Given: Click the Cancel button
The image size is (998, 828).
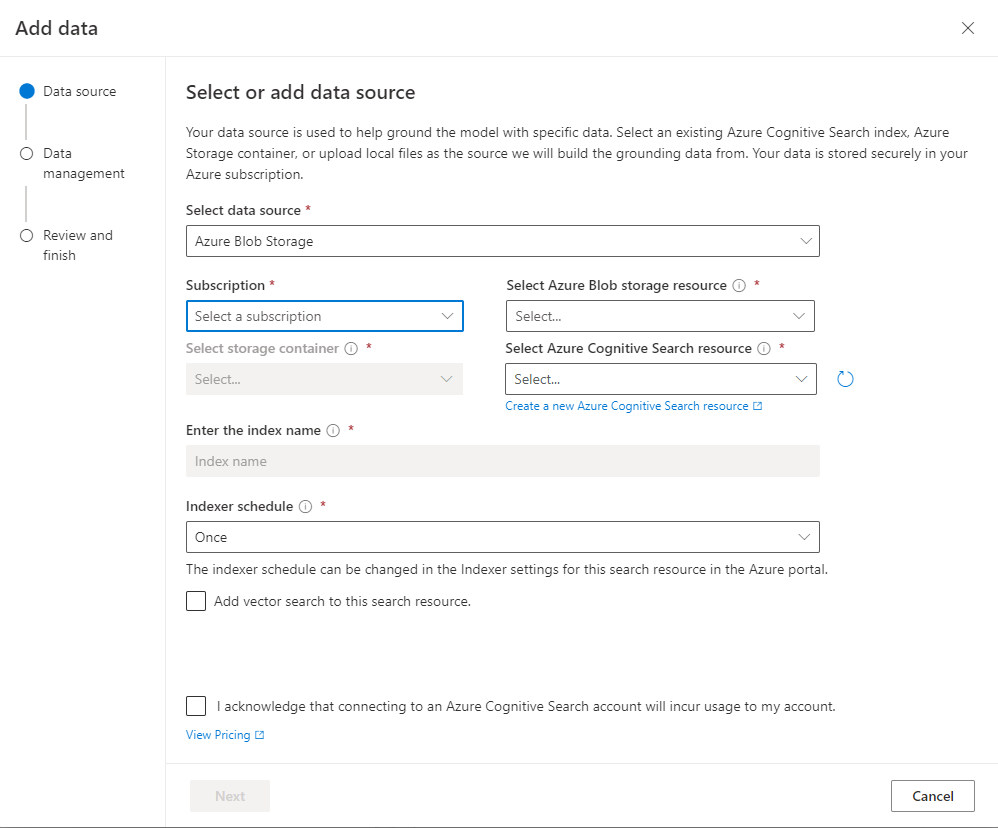Looking at the screenshot, I should [x=932, y=796].
